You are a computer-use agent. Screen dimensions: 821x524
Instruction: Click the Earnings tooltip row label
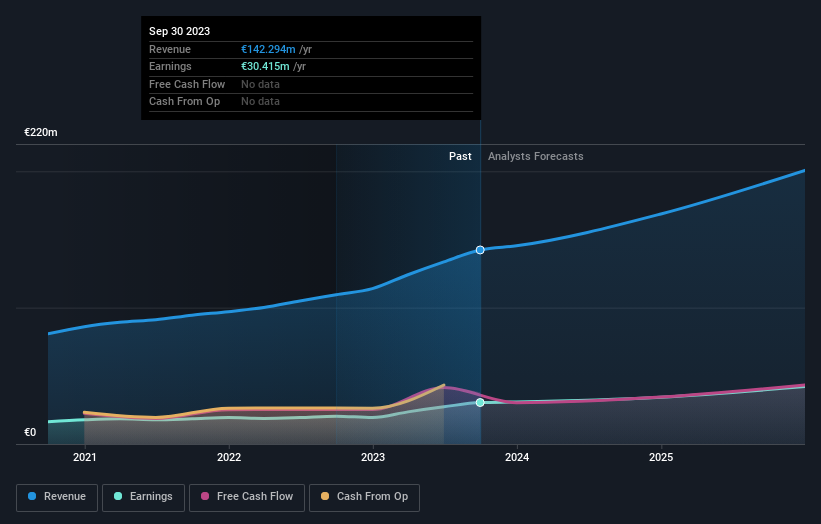pos(170,66)
